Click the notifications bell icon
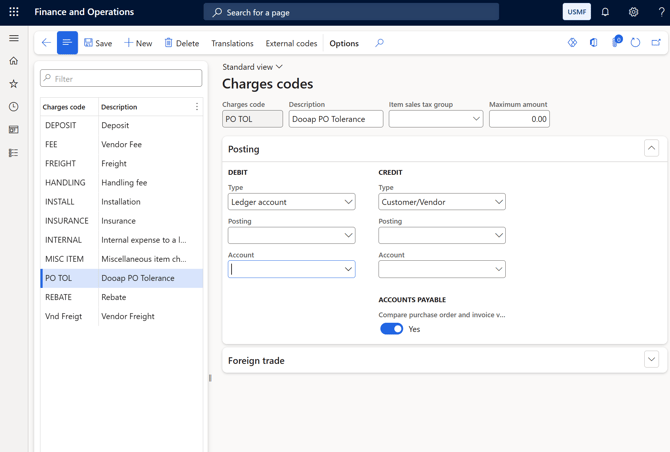 (605, 12)
